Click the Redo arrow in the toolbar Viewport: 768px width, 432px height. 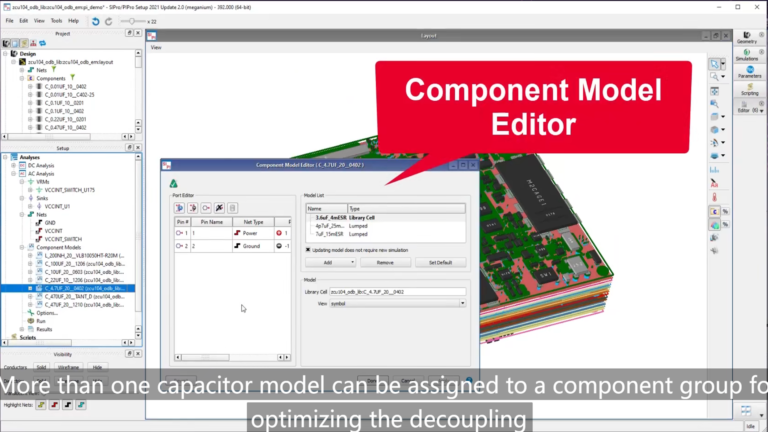coord(109,21)
